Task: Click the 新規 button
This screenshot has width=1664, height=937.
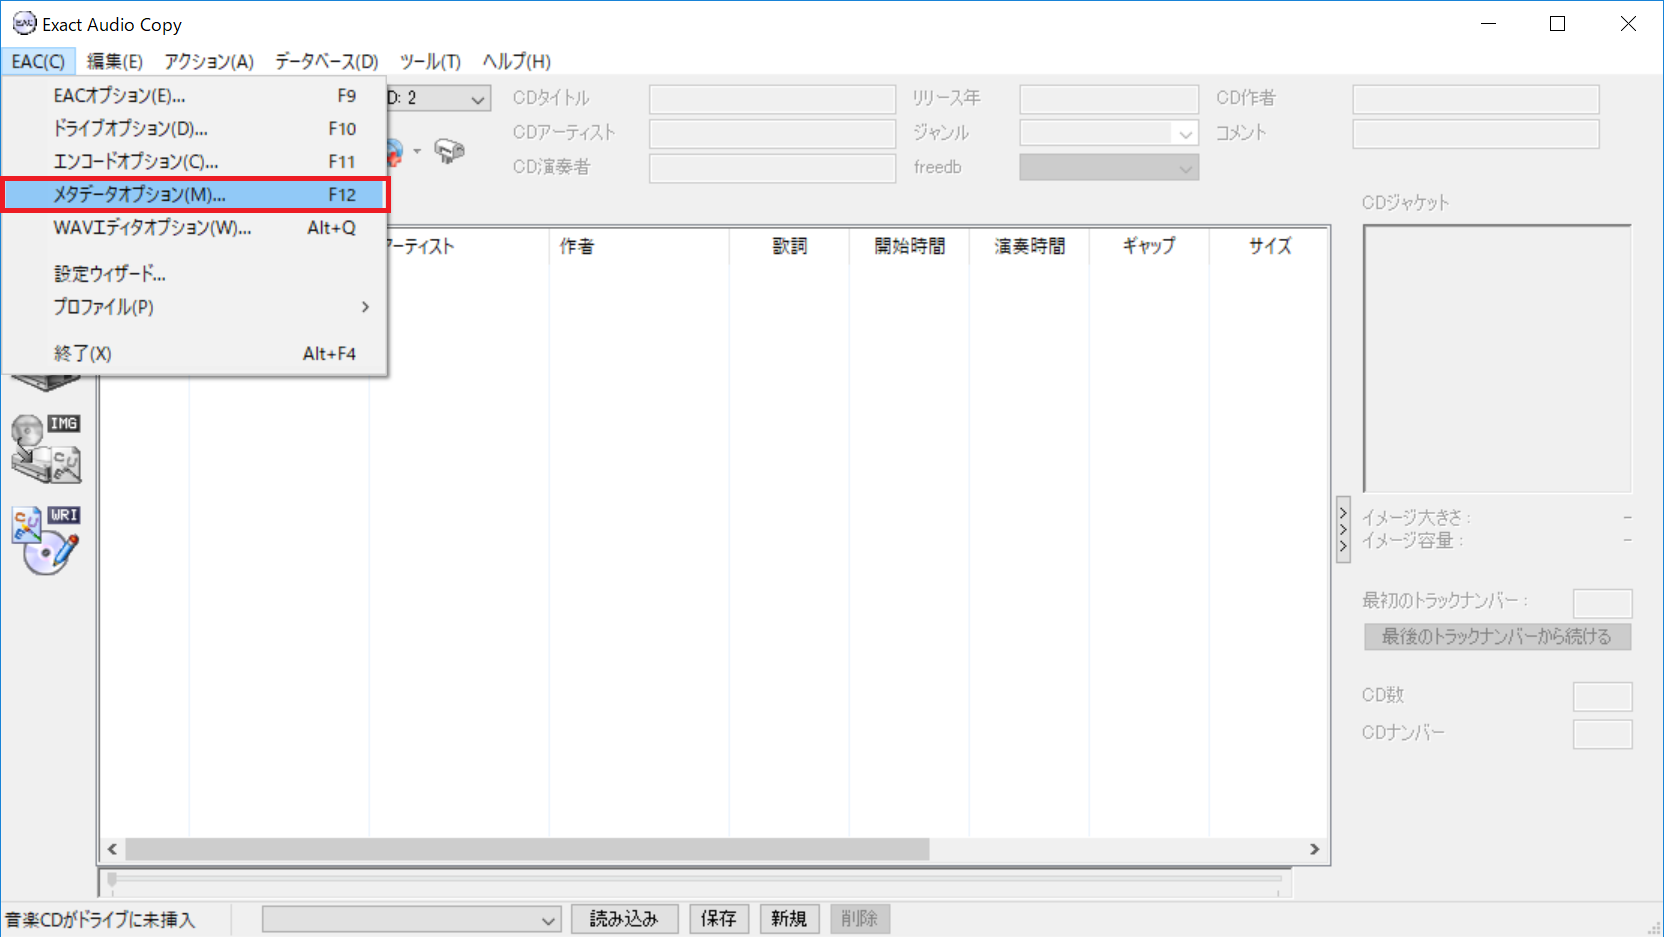Action: point(789,919)
